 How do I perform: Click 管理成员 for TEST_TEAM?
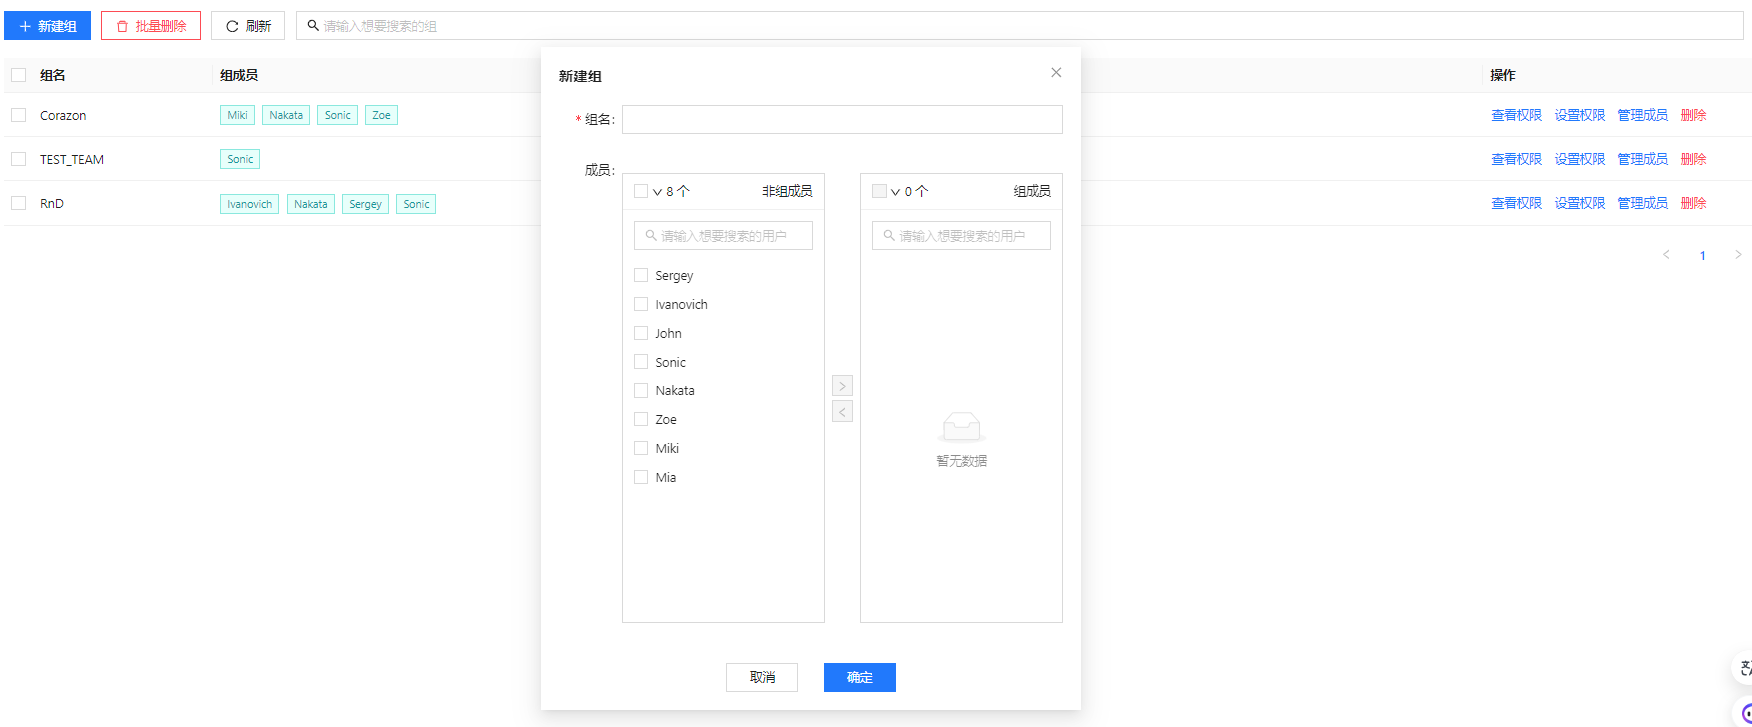pos(1642,159)
